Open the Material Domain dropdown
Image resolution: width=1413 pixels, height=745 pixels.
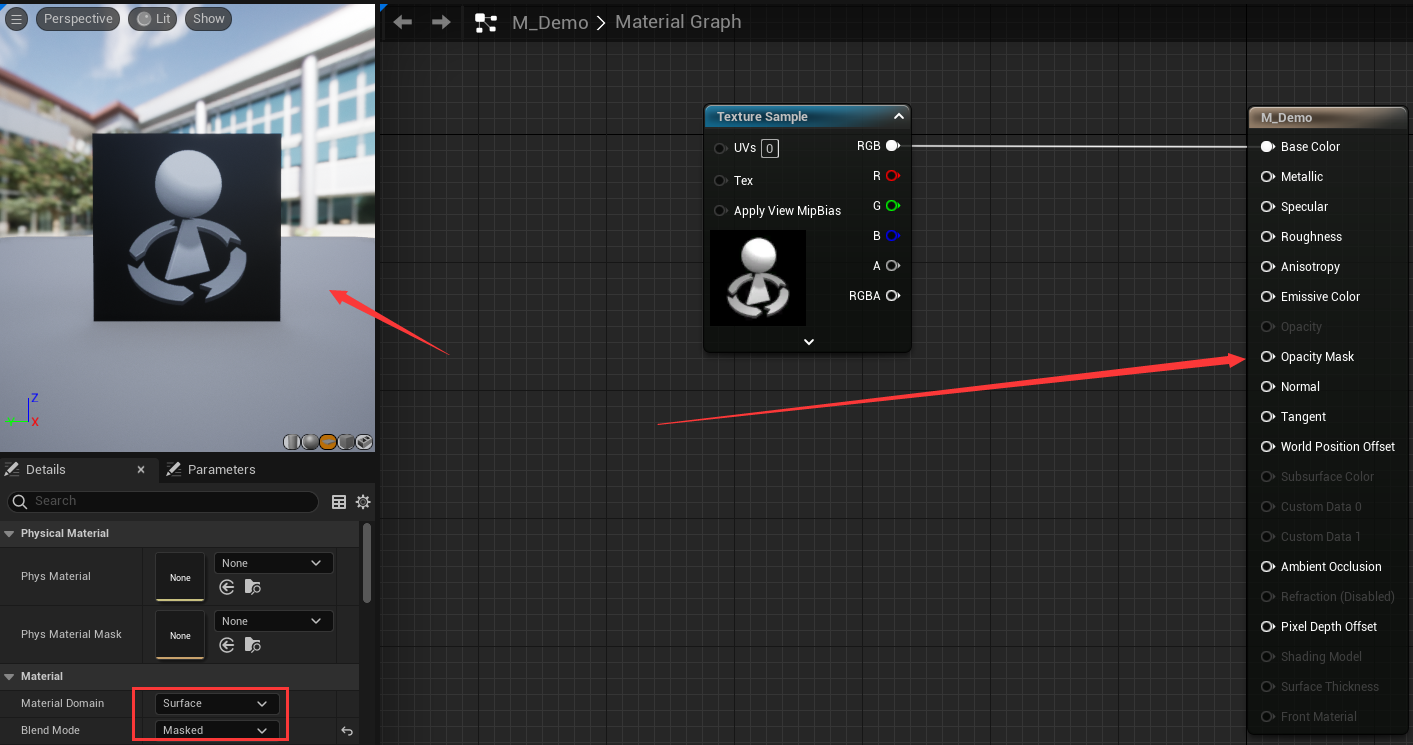click(216, 704)
